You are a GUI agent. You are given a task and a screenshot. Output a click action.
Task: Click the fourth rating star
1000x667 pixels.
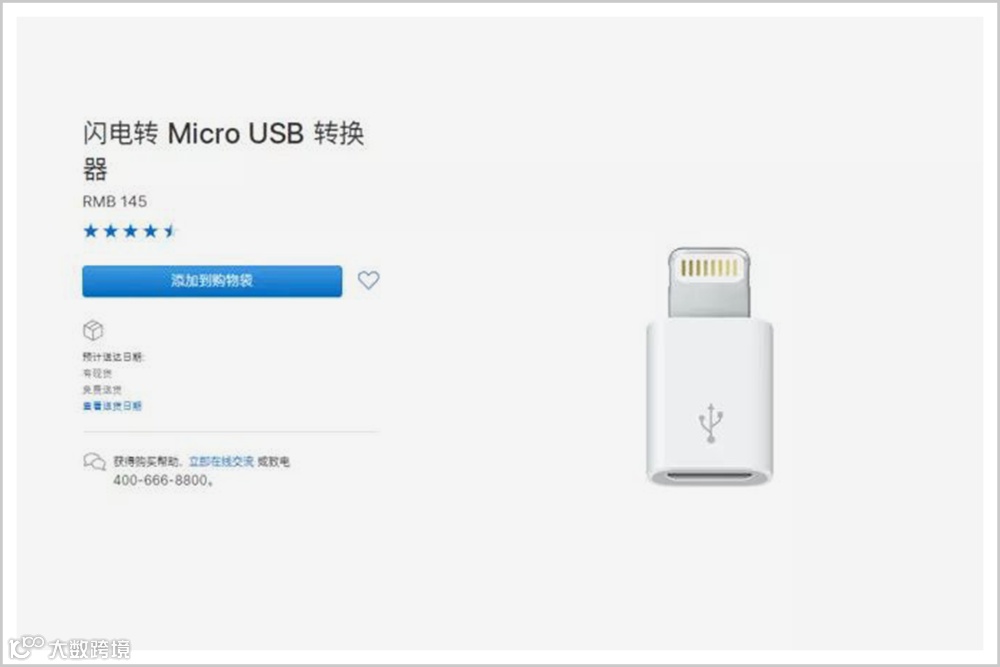(x=150, y=231)
